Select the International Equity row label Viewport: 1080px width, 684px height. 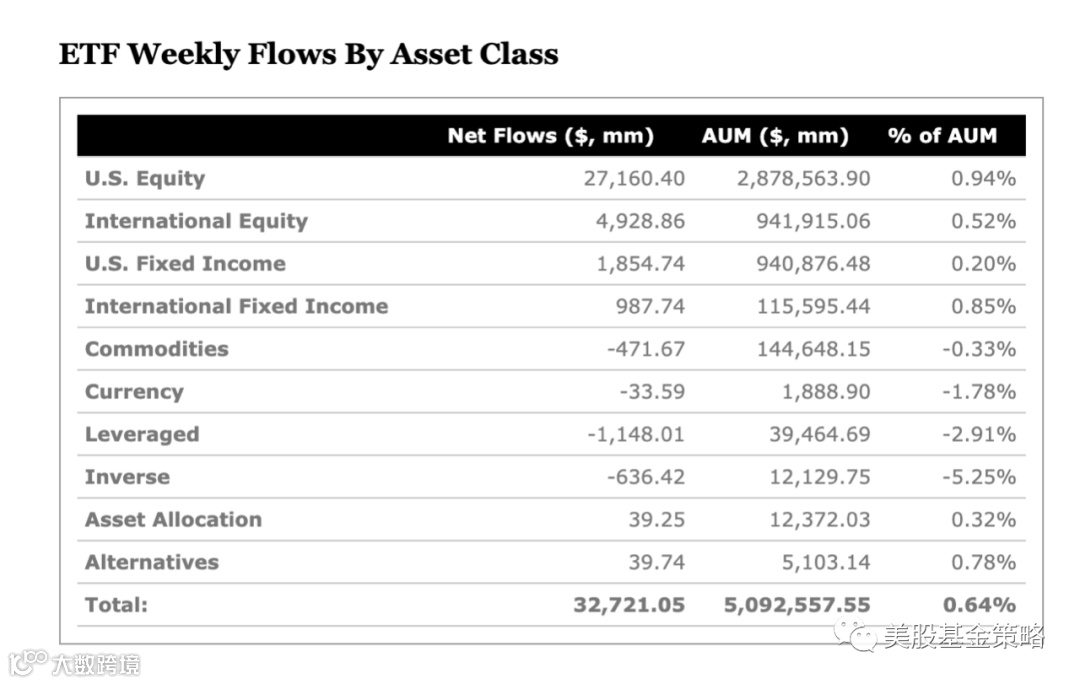(196, 221)
